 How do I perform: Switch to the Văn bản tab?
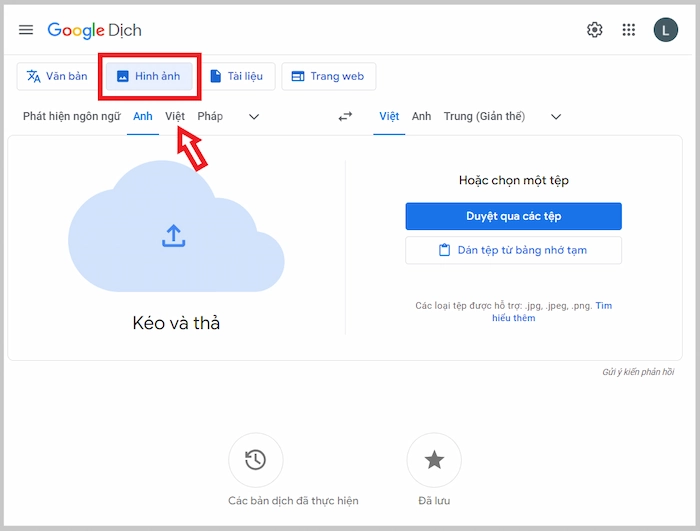tap(57, 76)
